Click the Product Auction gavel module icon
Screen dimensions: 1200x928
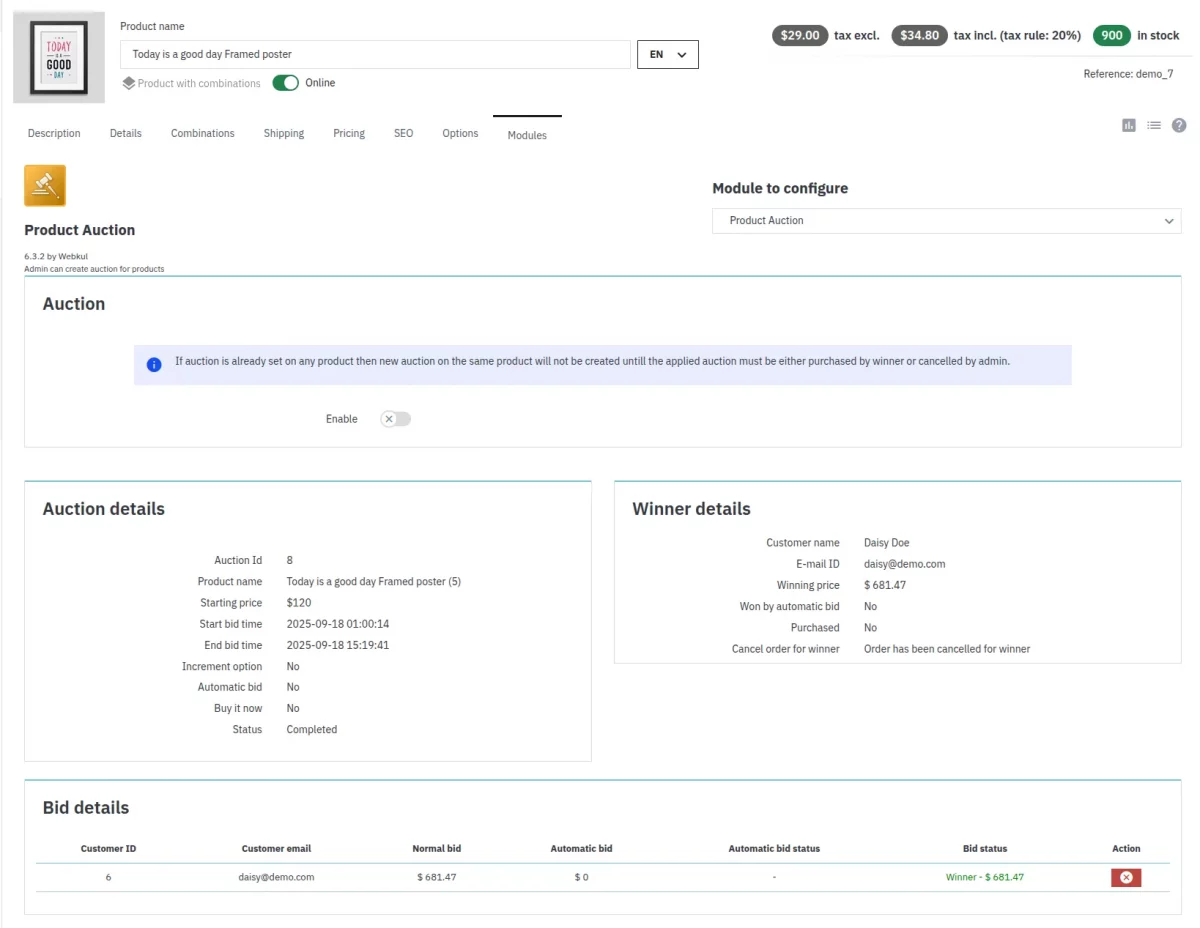click(x=45, y=185)
